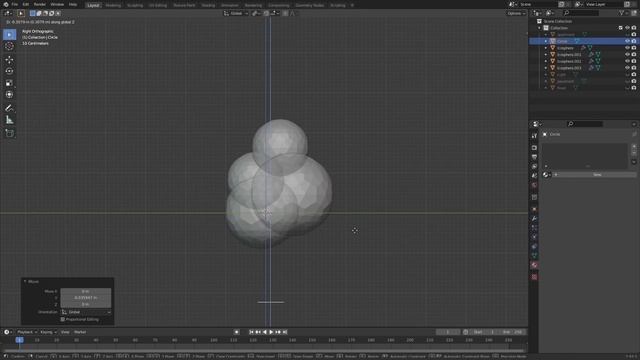The width and height of the screenshot is (640, 360).
Task: Open the Modifiers properties tab icon
Action: [x=534, y=219]
